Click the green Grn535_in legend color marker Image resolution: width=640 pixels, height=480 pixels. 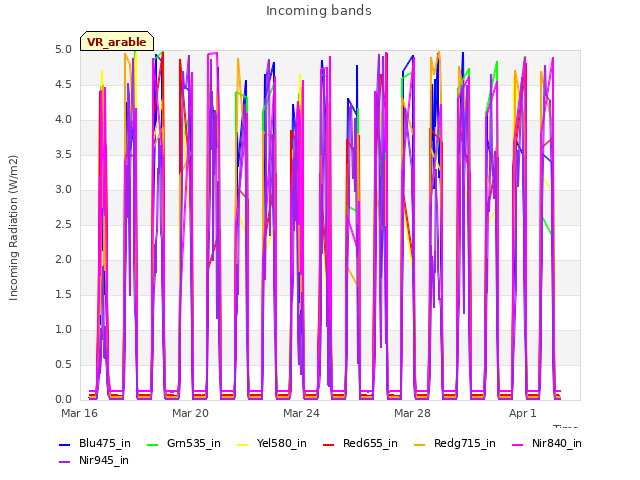point(152,444)
